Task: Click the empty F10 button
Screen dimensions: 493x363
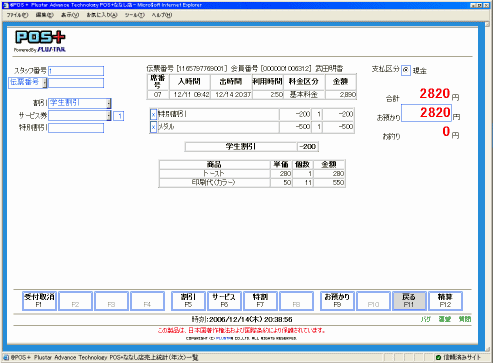Action: pos(373,301)
